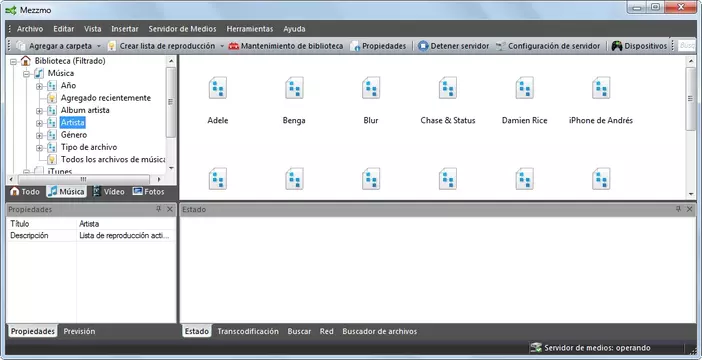Open the Adele artist playlist icon
702x360 pixels.
click(218, 88)
